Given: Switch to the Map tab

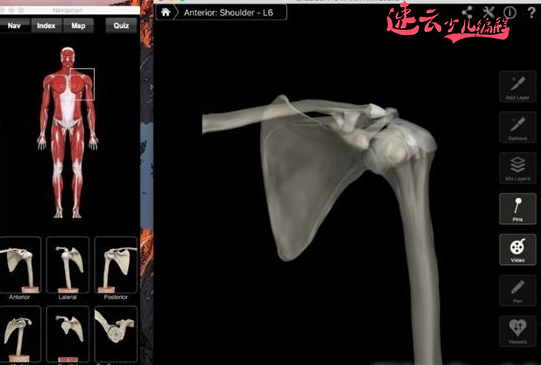Looking at the screenshot, I should coord(78,26).
